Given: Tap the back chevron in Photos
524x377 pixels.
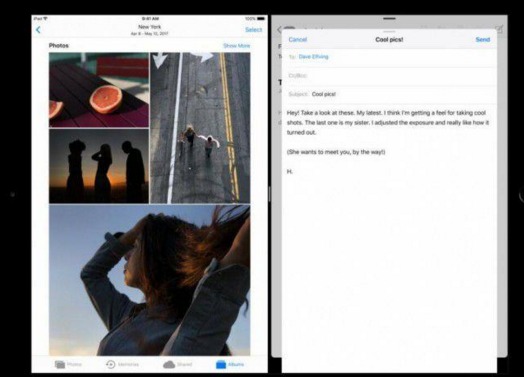Looking at the screenshot, I should pos(38,30).
